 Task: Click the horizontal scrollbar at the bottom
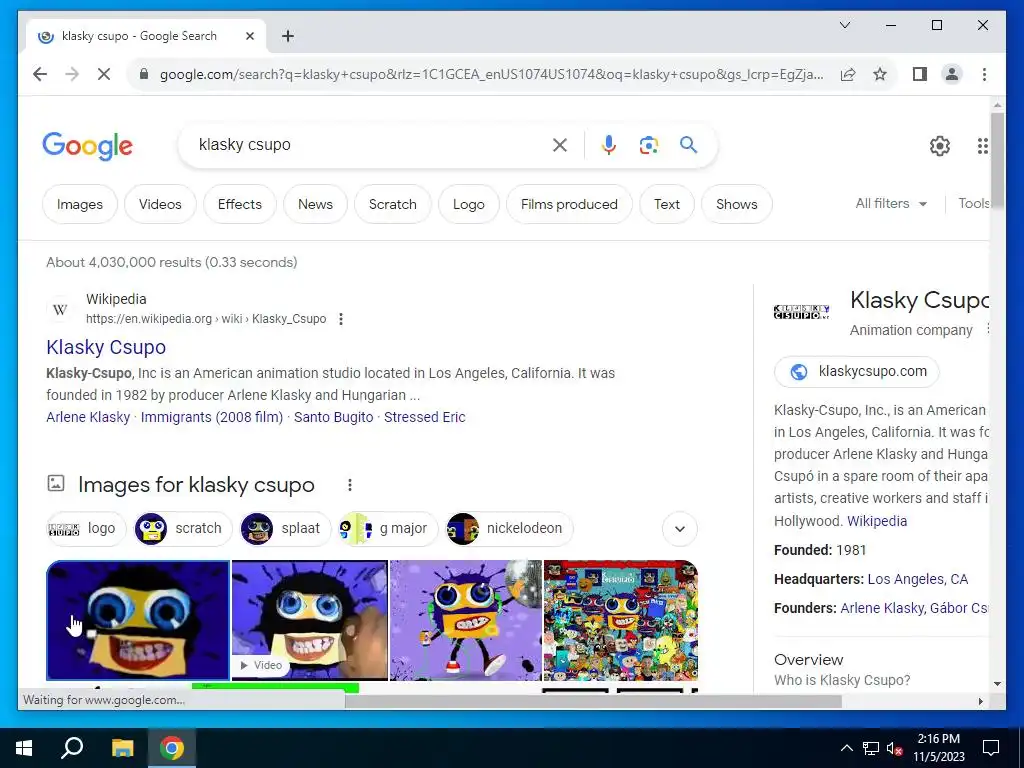pyautogui.click(x=593, y=701)
